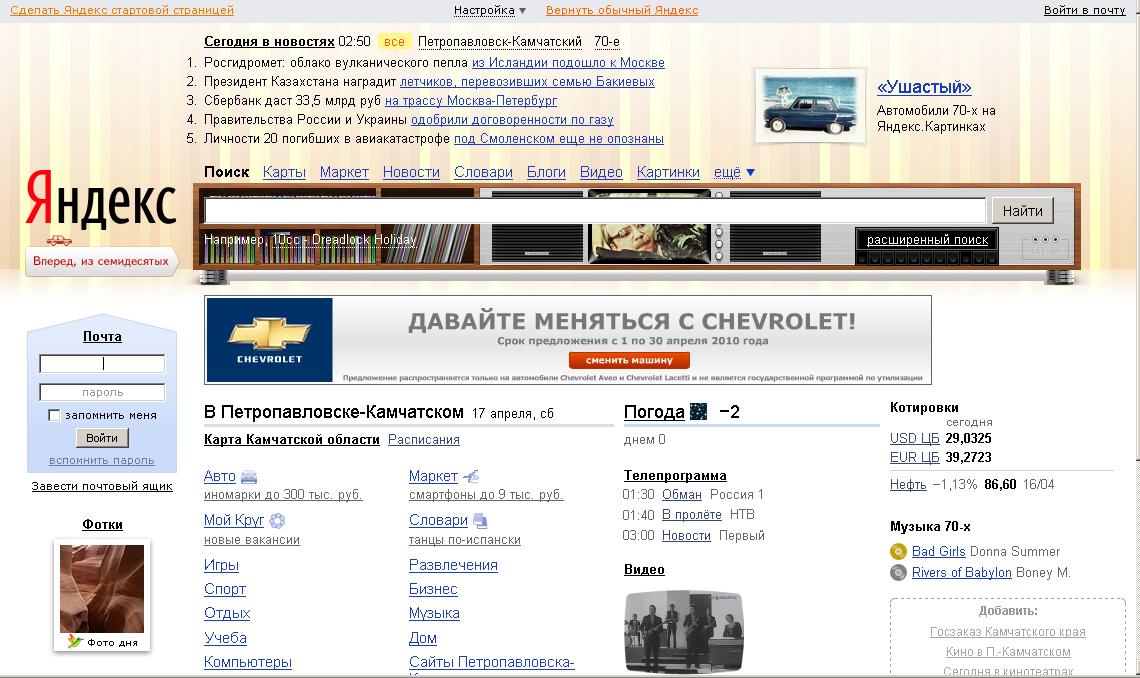Open the Блоги search tab
The width and height of the screenshot is (1140, 678).
pyautogui.click(x=546, y=172)
